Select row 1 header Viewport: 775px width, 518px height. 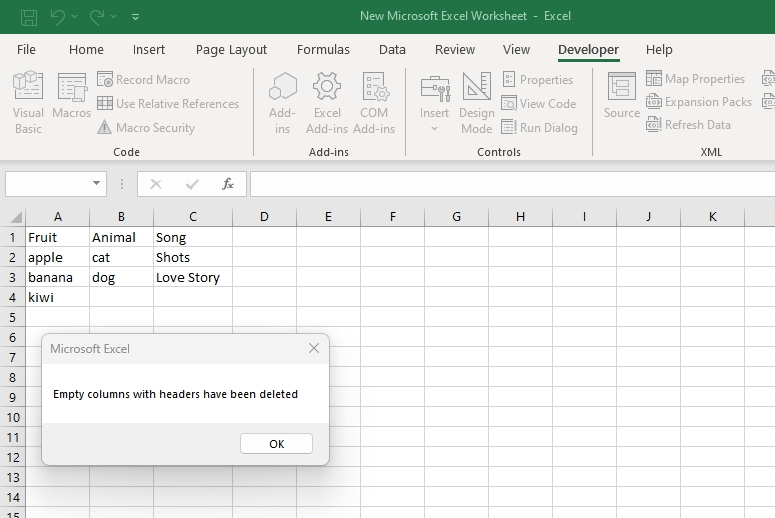coord(13,237)
